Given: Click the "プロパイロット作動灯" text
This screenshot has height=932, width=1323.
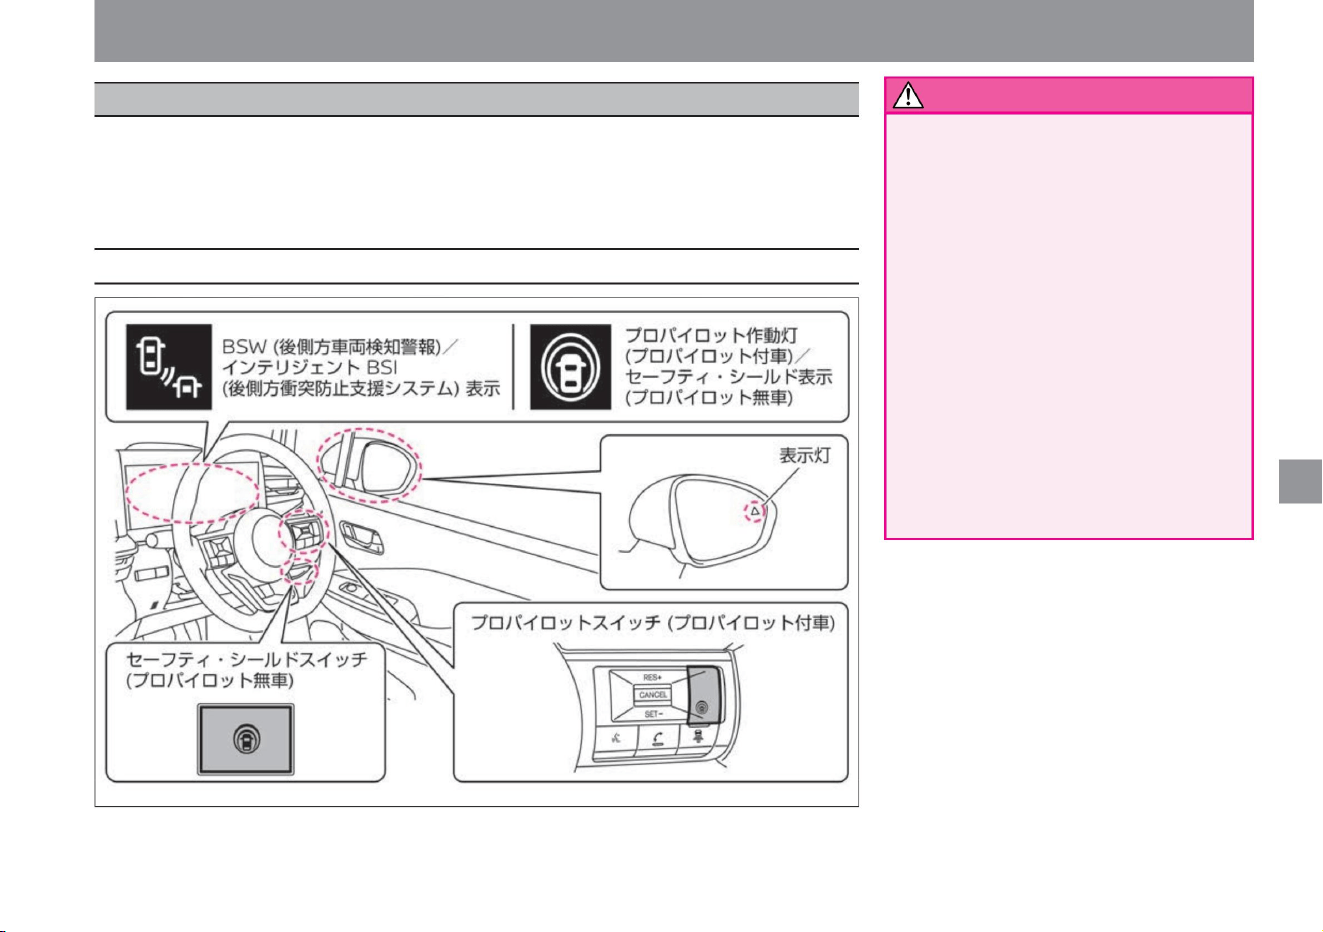Looking at the screenshot, I should 711,335.
